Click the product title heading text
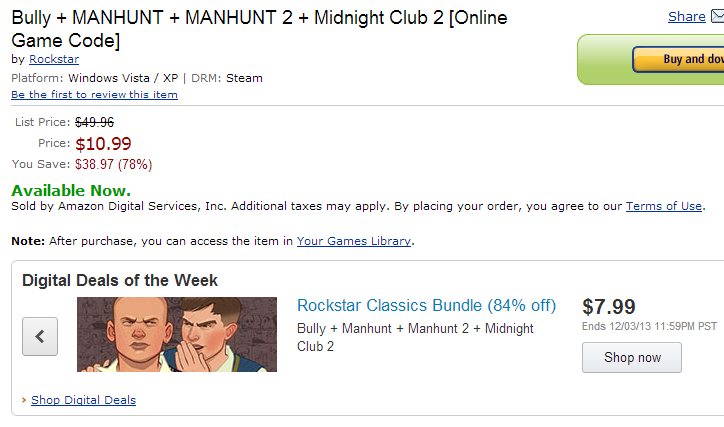This screenshot has height=427, width=724. coord(259,29)
